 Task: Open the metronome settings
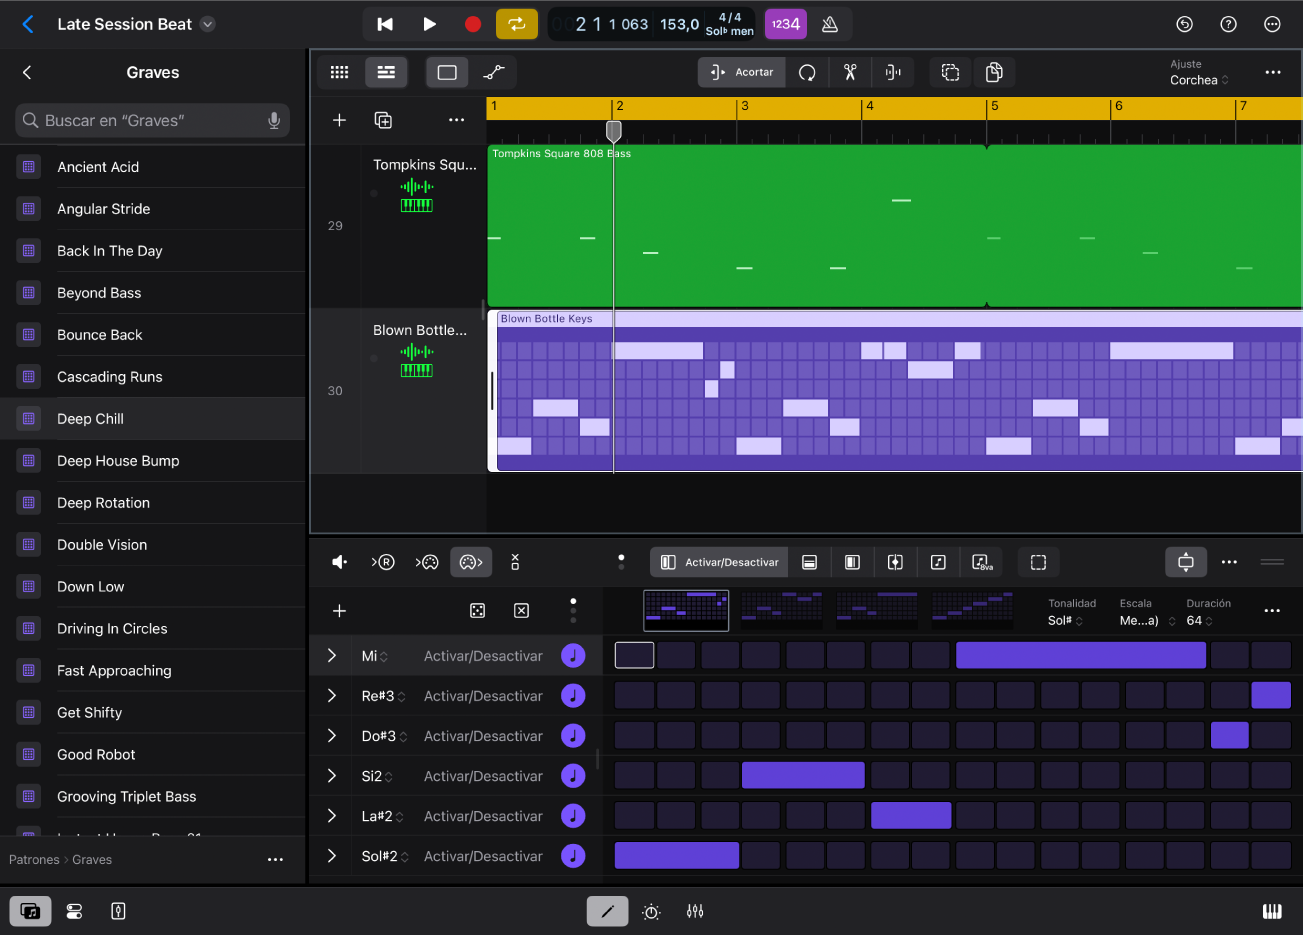pos(830,23)
